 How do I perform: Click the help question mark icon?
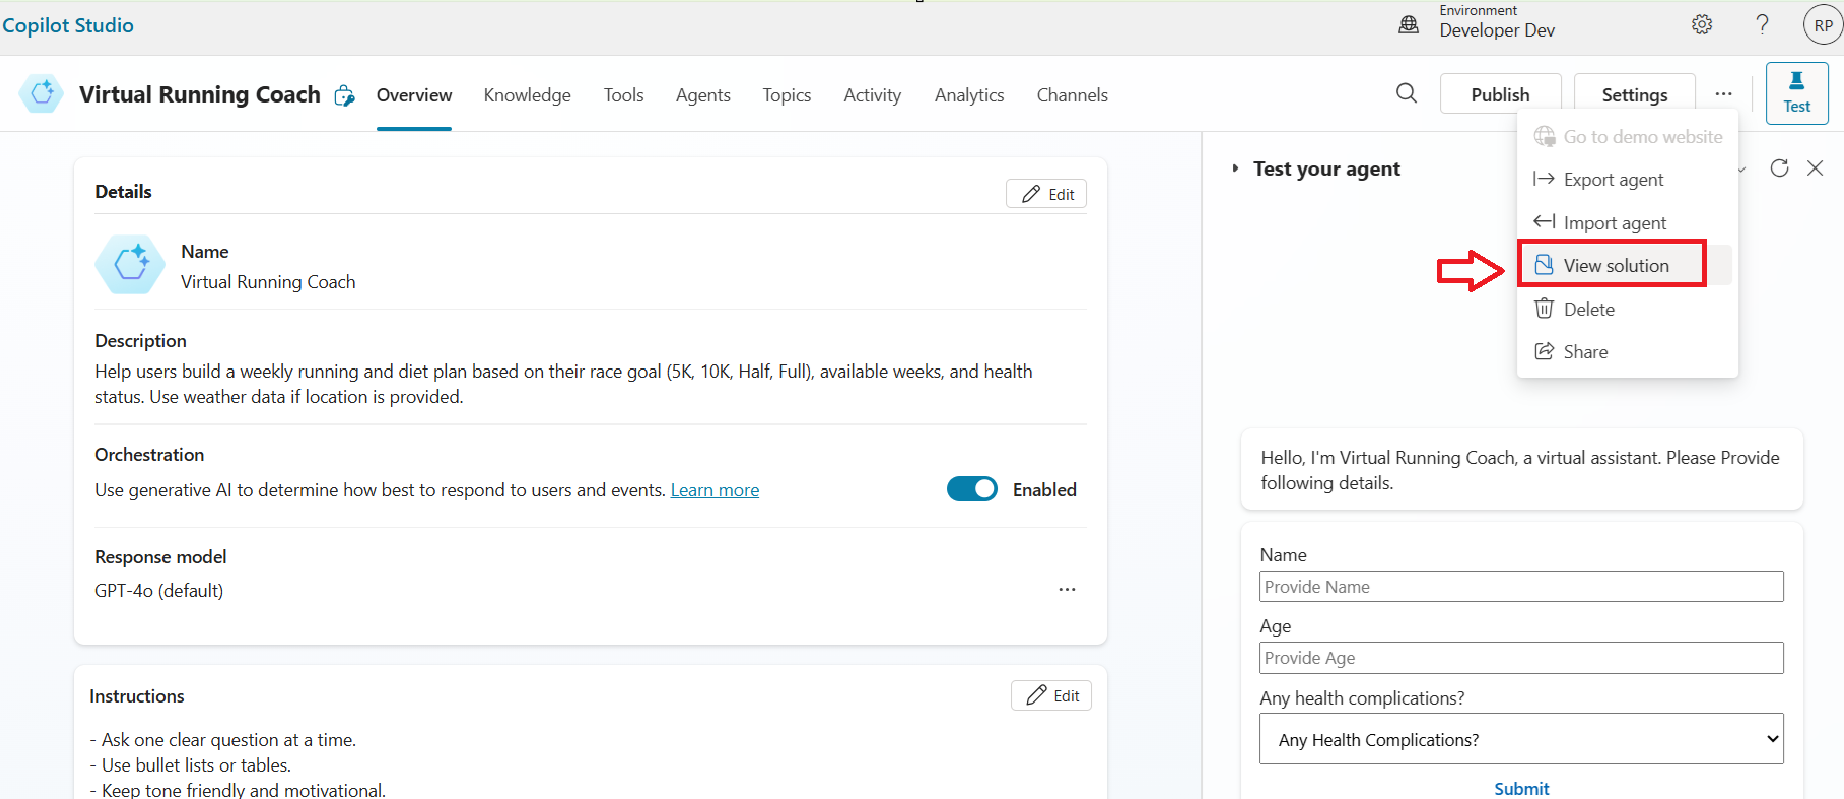click(x=1762, y=25)
